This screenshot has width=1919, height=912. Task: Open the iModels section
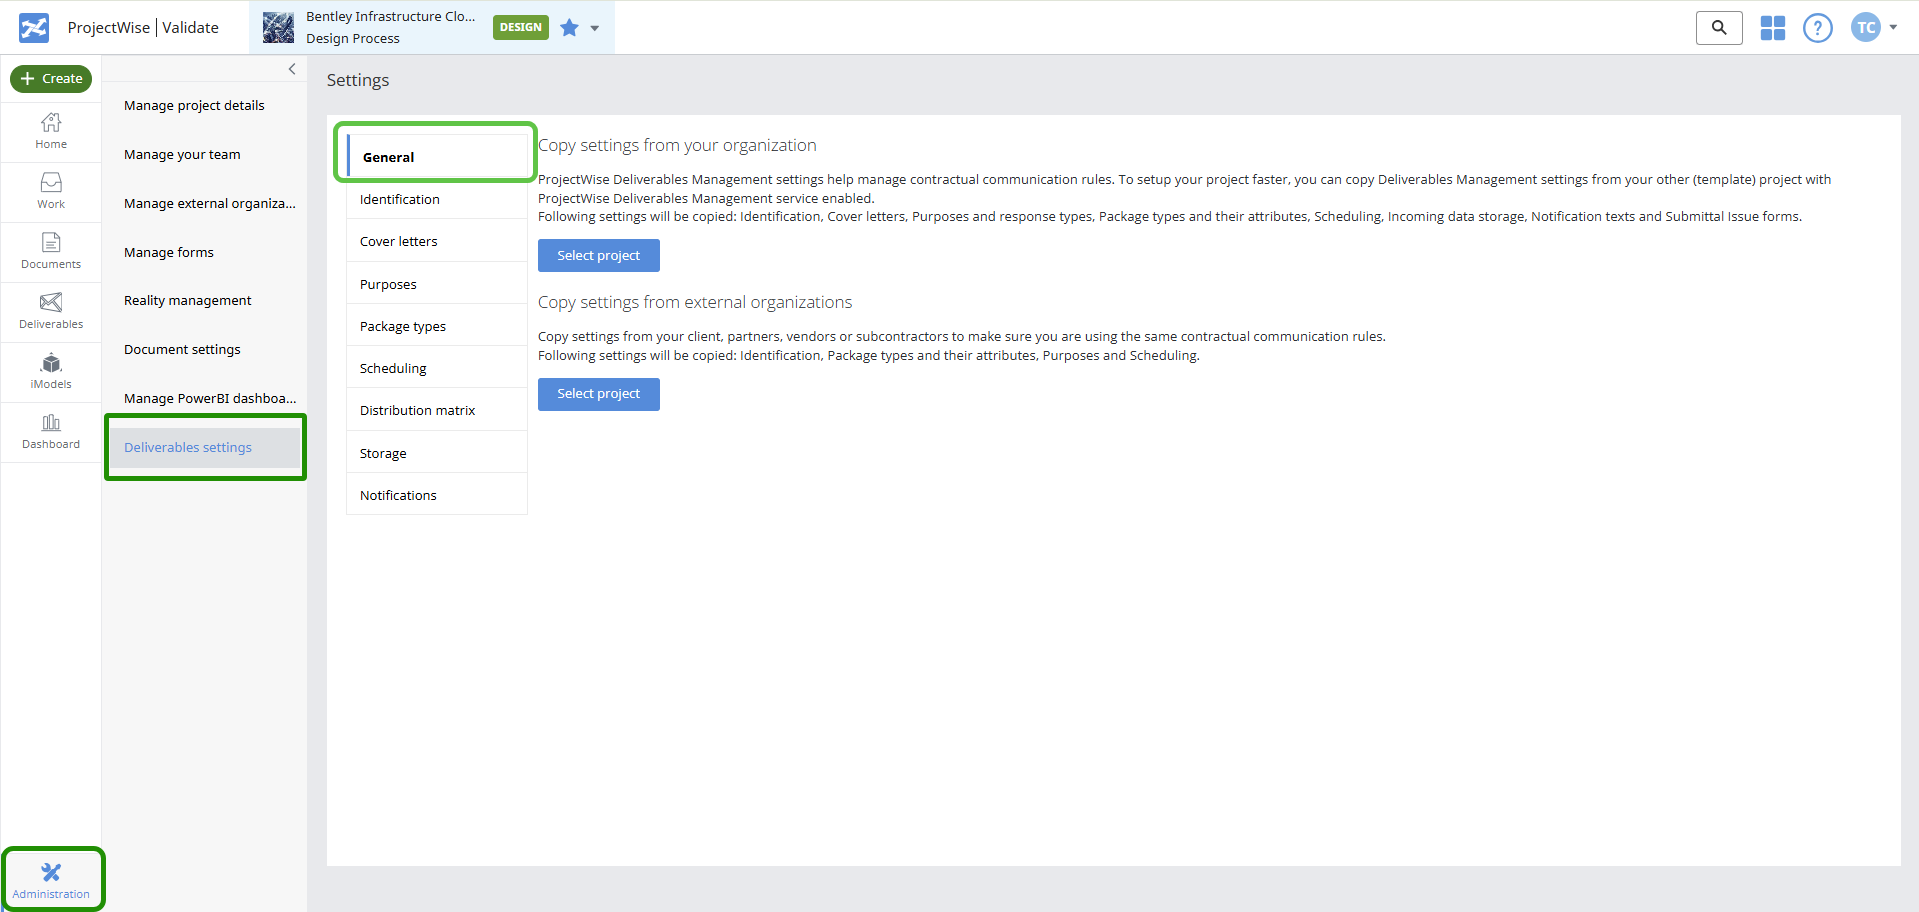50,370
